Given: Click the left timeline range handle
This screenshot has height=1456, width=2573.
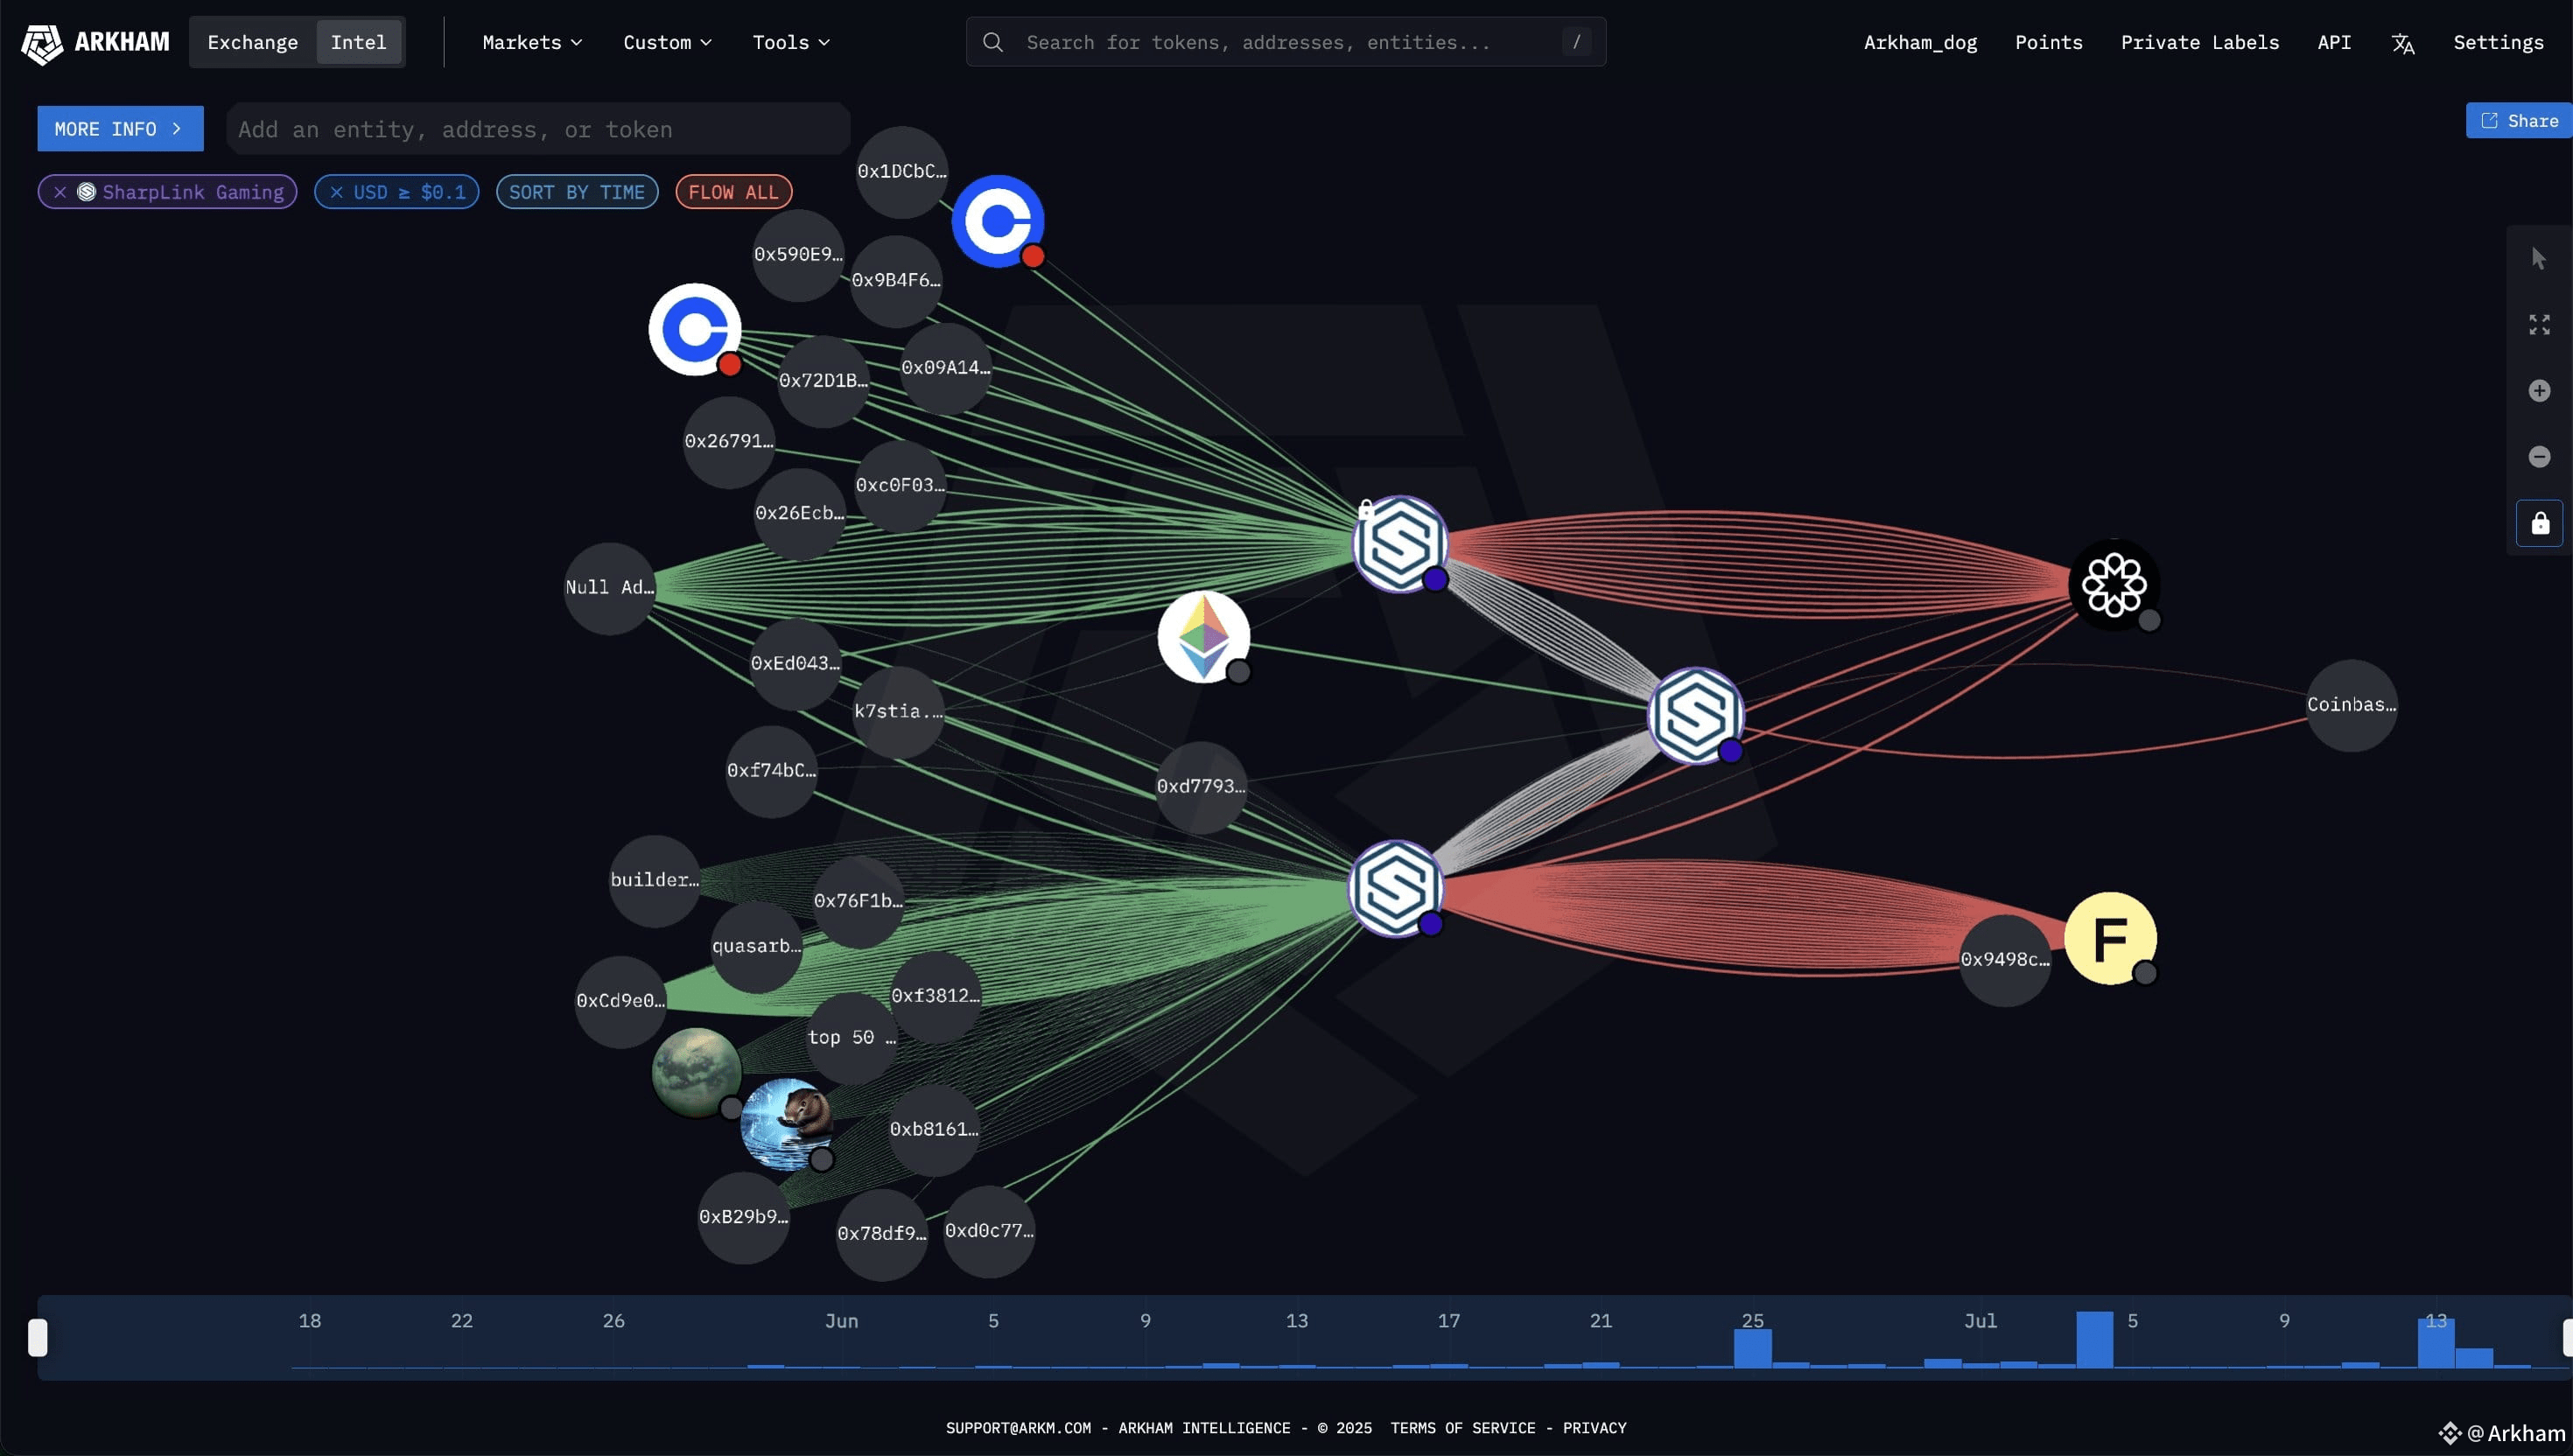Looking at the screenshot, I should [37, 1337].
